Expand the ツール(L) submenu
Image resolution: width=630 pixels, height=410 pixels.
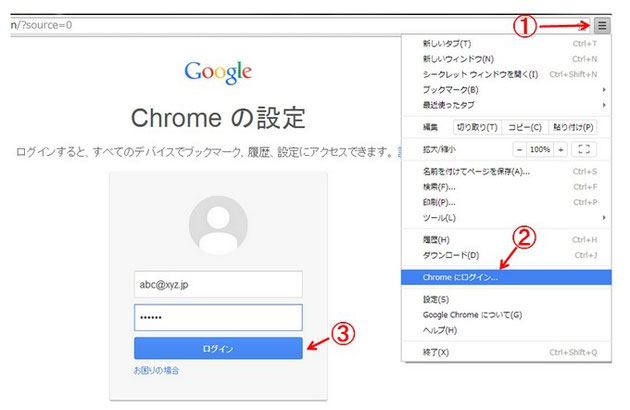click(506, 218)
